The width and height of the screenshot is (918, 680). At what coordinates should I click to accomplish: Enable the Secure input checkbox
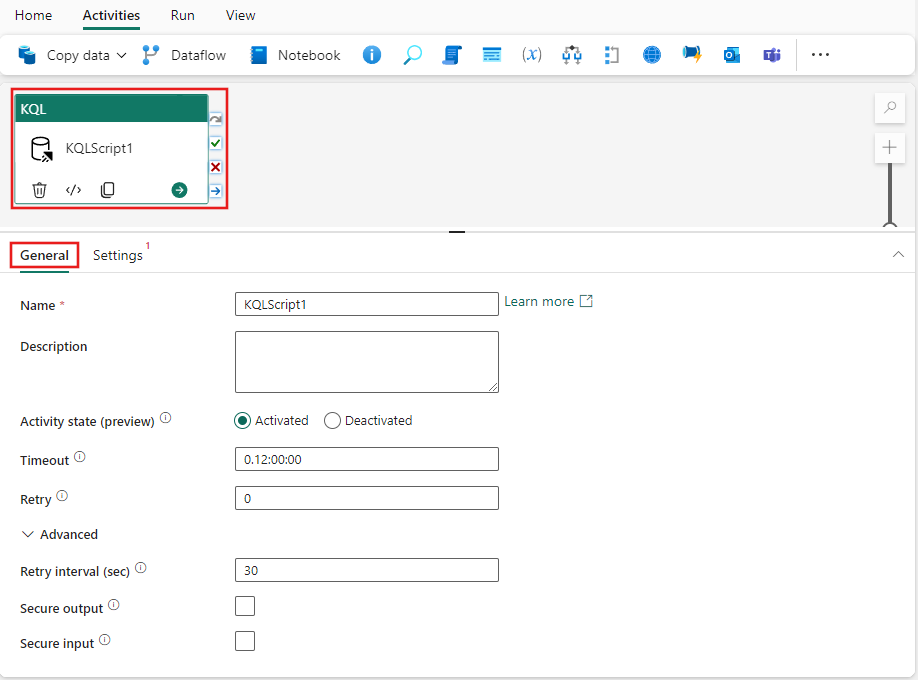[245, 641]
